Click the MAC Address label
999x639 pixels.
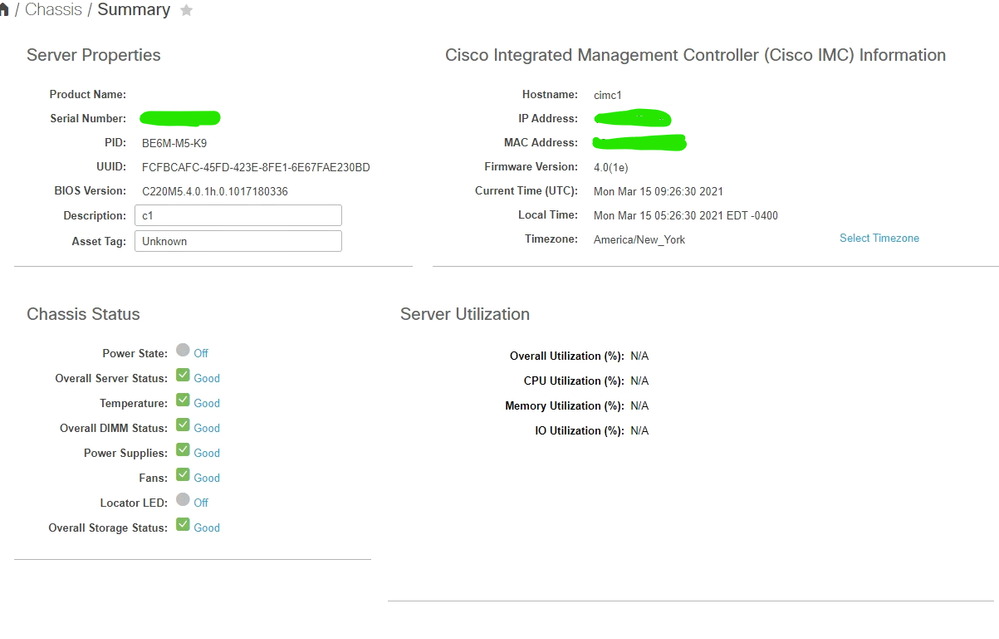click(541, 143)
